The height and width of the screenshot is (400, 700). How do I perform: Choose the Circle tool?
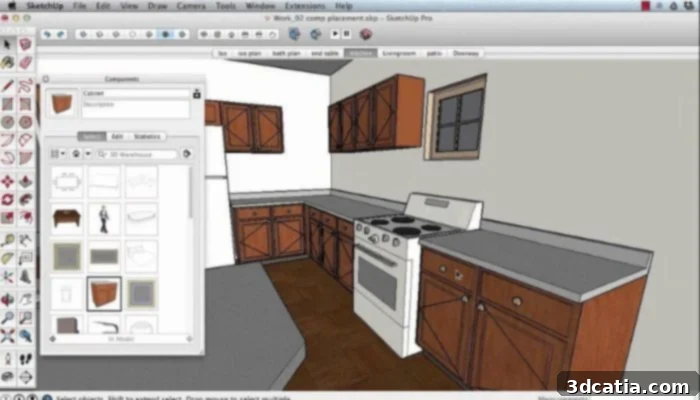coord(7,121)
